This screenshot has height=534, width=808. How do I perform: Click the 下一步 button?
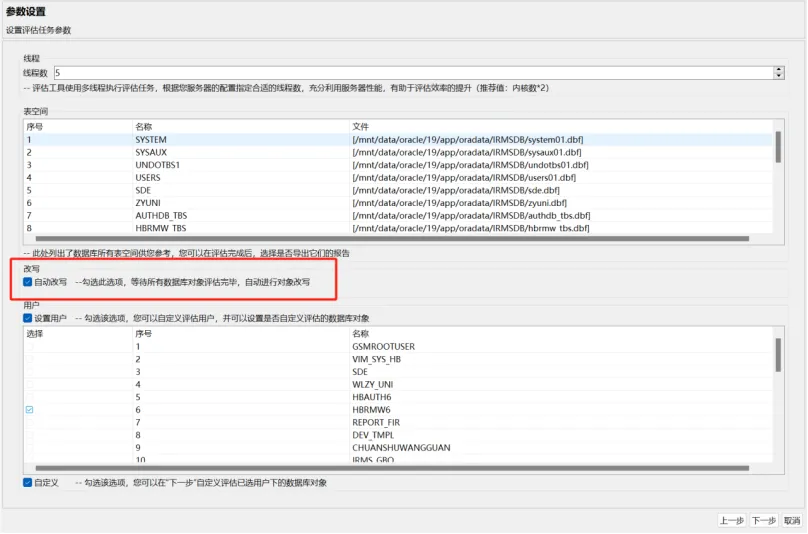pos(763,520)
